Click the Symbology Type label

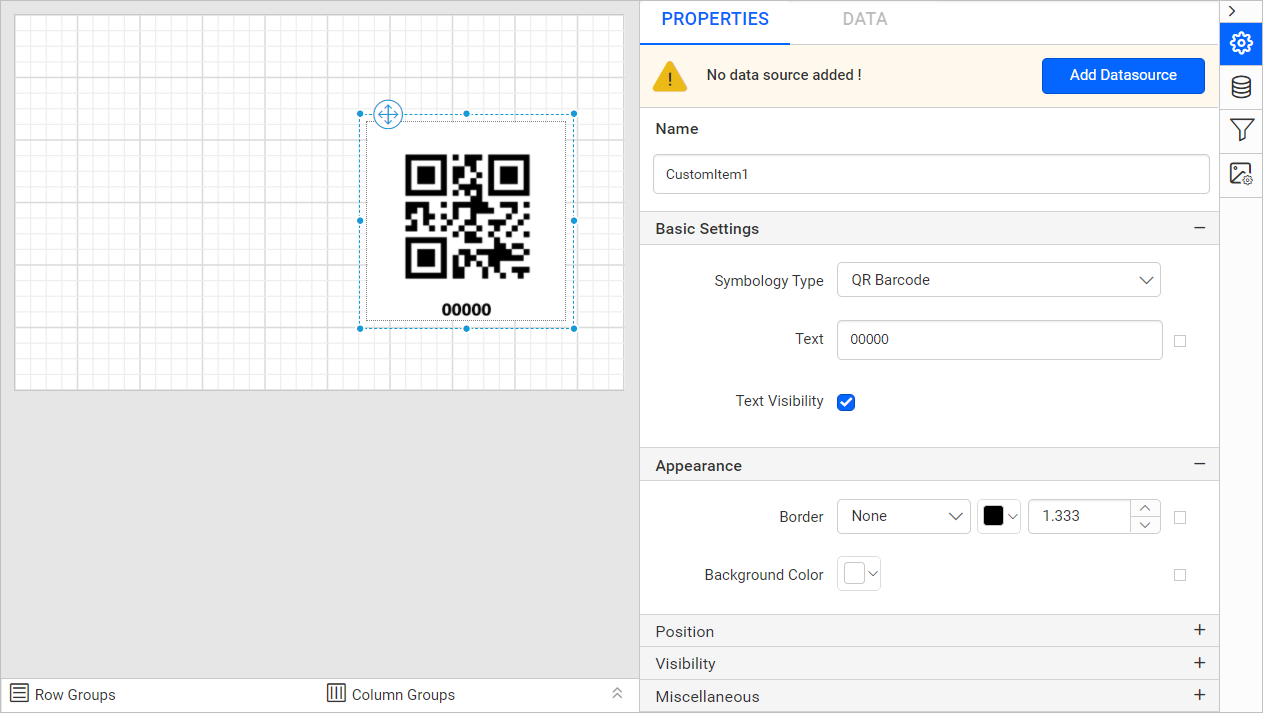769,281
